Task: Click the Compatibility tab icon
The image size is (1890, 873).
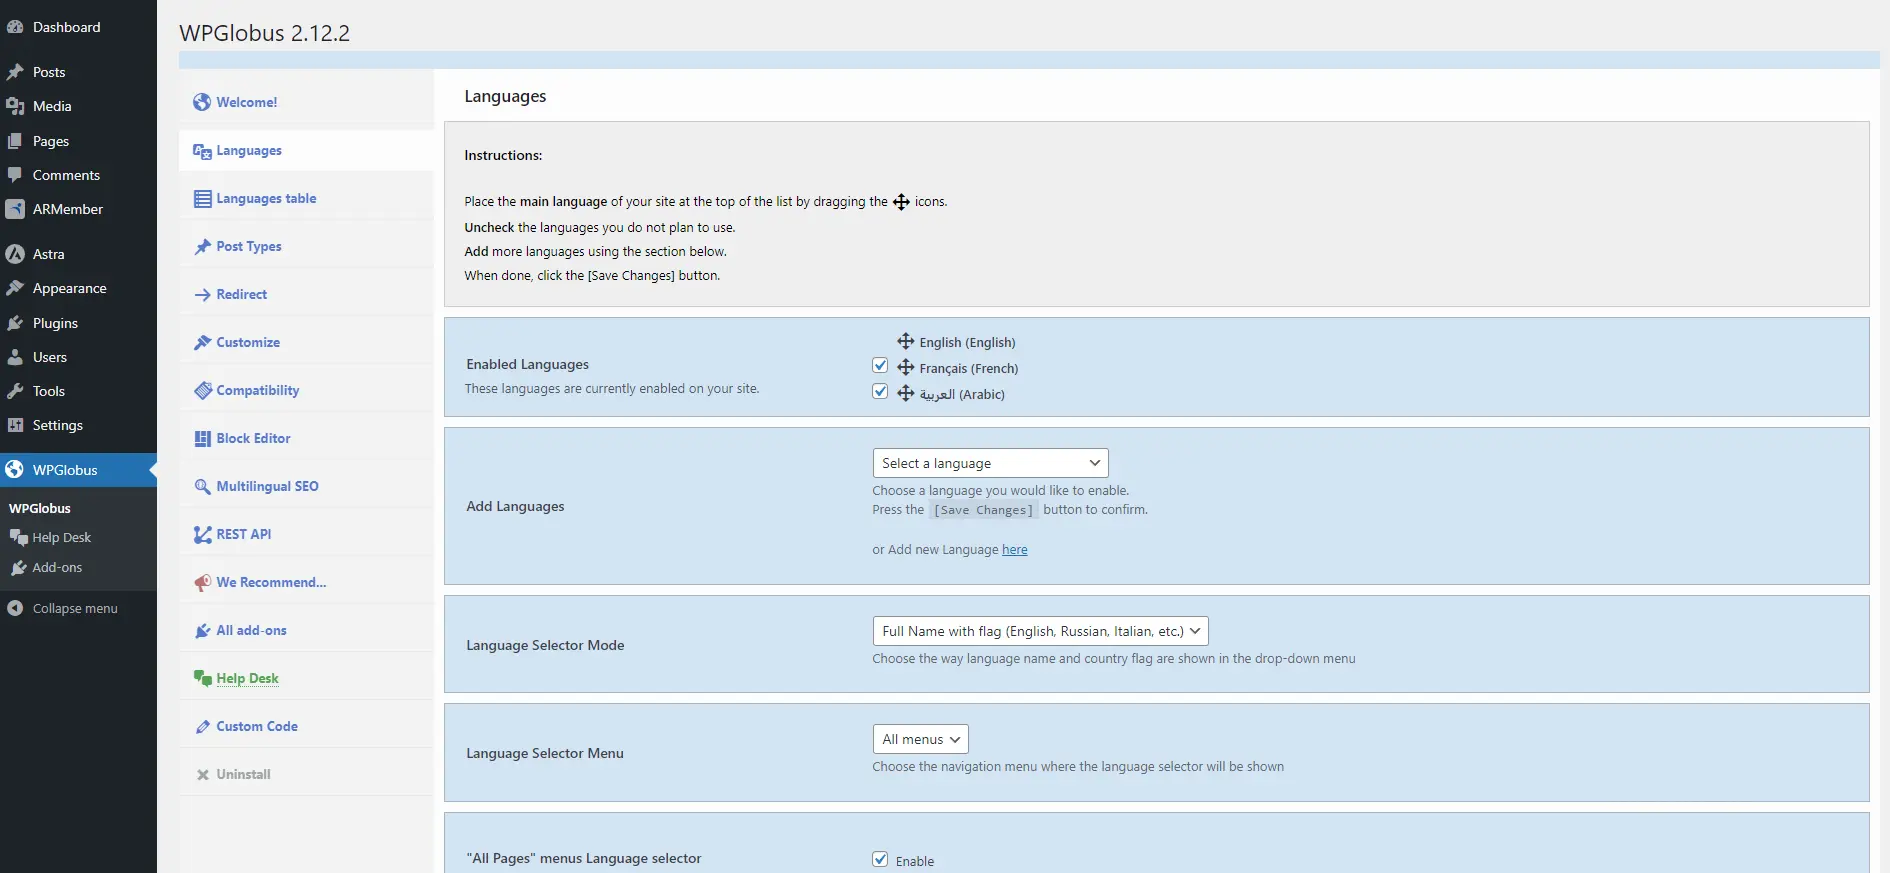Action: click(x=202, y=390)
